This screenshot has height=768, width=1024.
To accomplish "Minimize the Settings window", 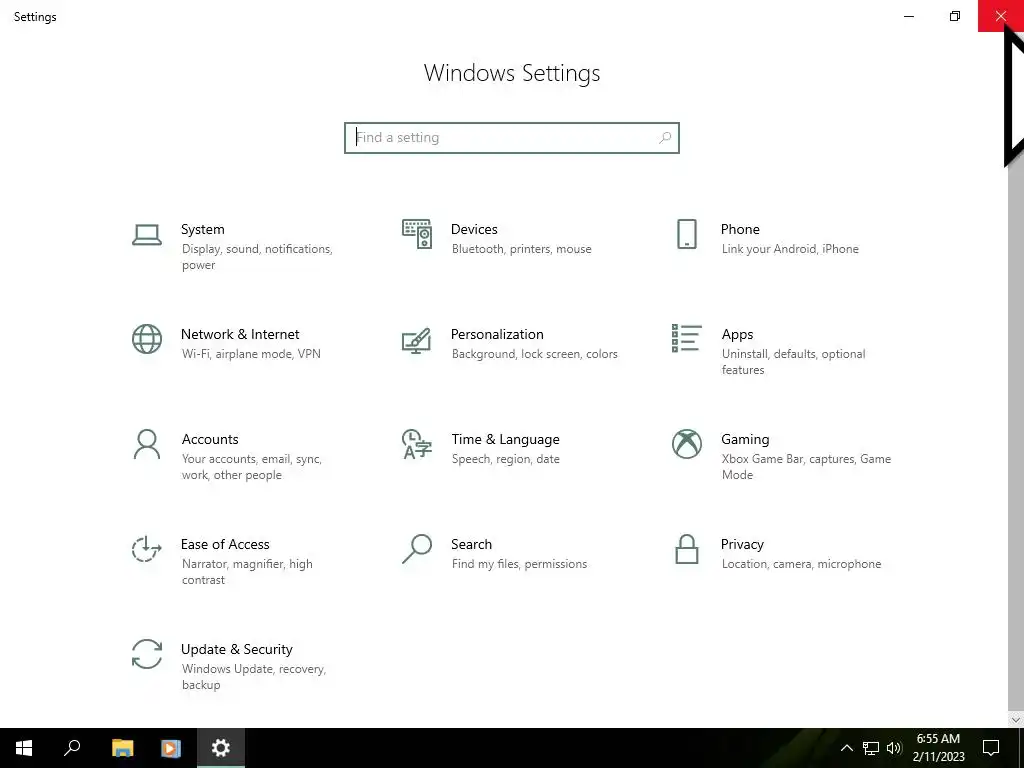I will [909, 16].
